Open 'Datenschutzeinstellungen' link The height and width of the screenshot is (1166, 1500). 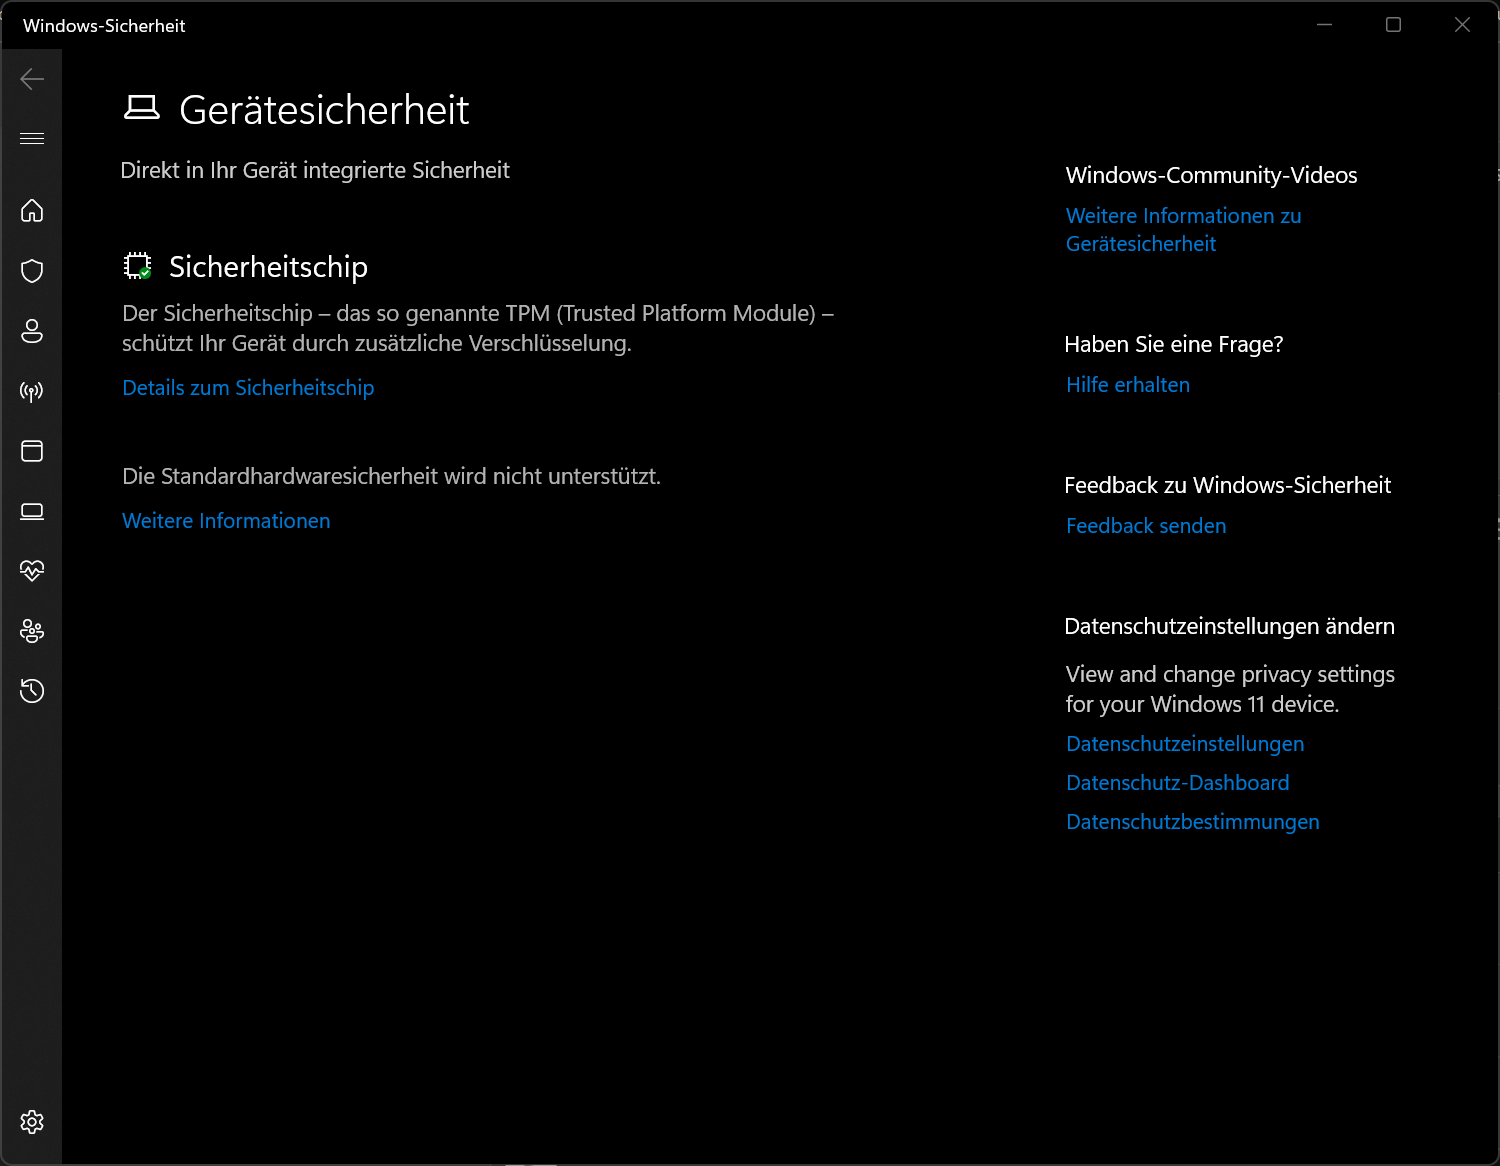tap(1185, 744)
